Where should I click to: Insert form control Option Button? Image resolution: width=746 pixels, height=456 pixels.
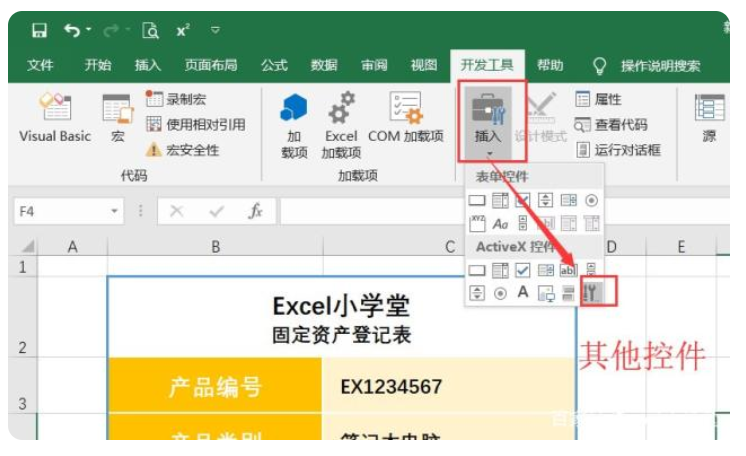(x=591, y=200)
